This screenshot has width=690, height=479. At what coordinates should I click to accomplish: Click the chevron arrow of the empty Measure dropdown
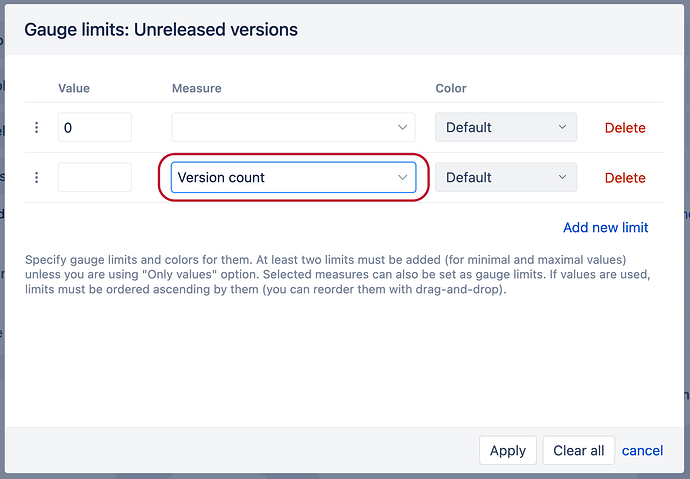403,128
